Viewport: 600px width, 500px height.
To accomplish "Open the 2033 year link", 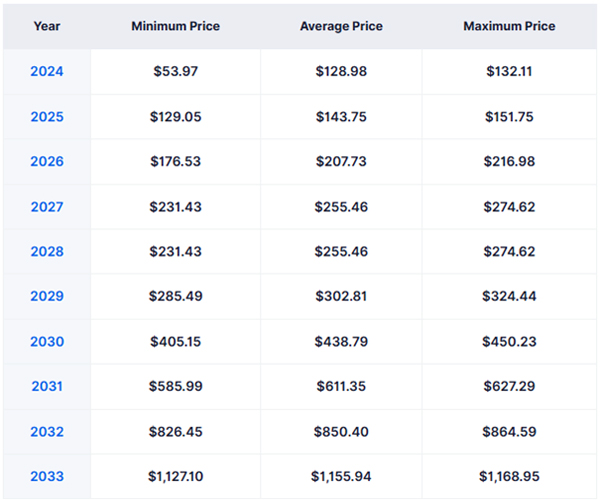I will click(47, 477).
